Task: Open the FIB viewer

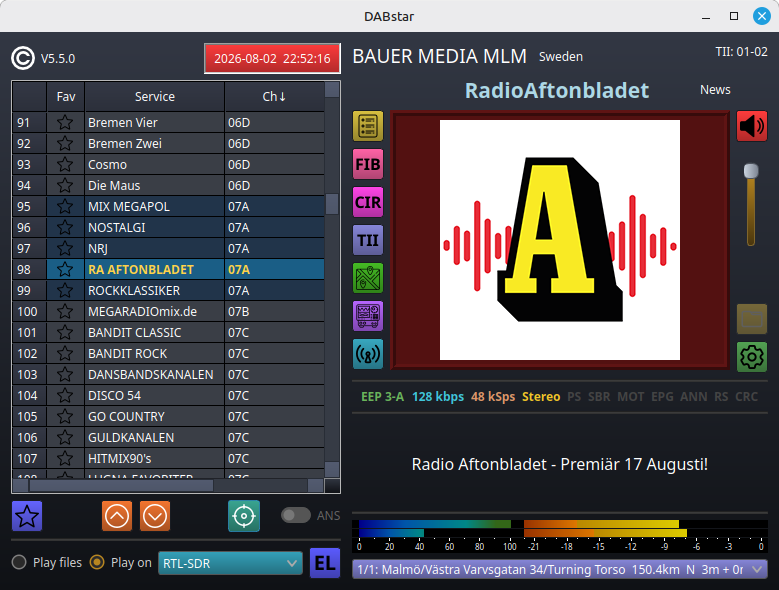Action: click(368, 164)
